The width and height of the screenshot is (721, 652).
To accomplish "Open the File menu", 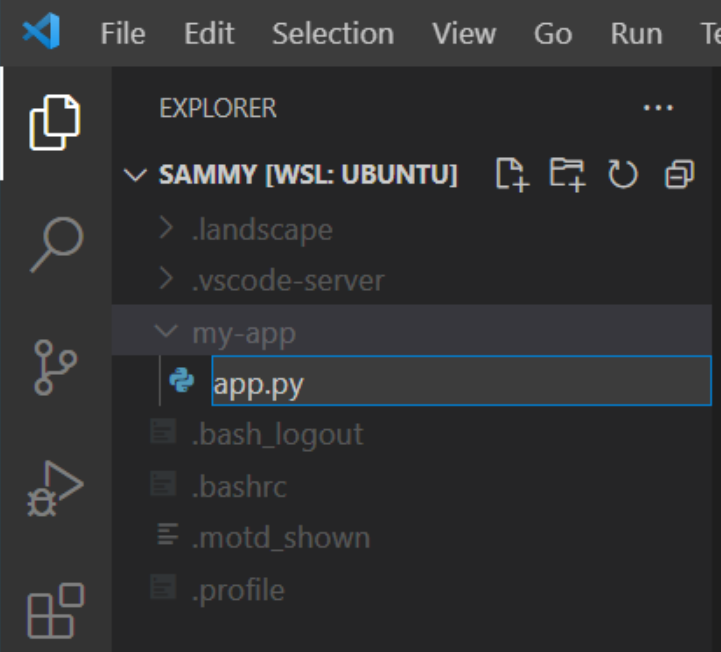I will tap(123, 34).
